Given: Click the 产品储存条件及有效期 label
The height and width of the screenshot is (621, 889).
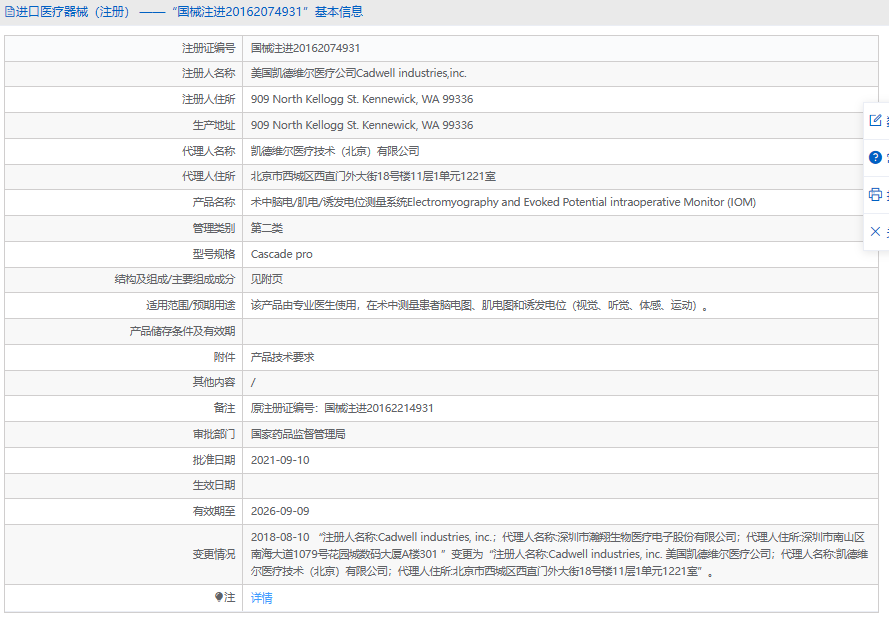Looking at the screenshot, I should point(182,331).
